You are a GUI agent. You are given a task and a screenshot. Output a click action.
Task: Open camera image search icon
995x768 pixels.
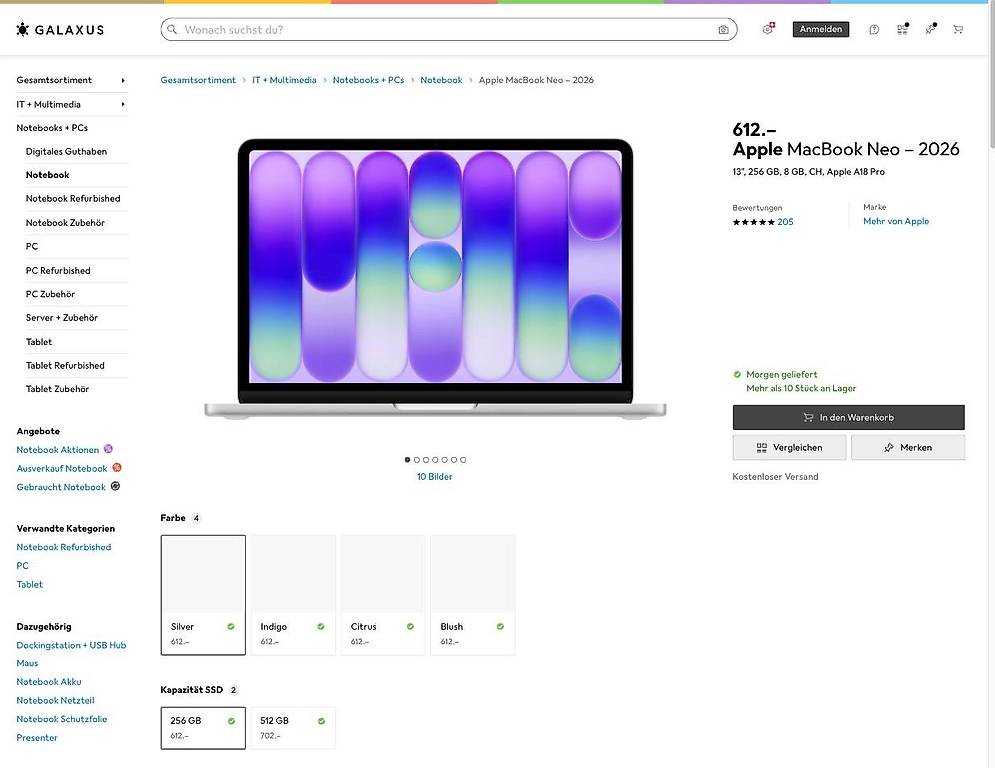point(723,29)
